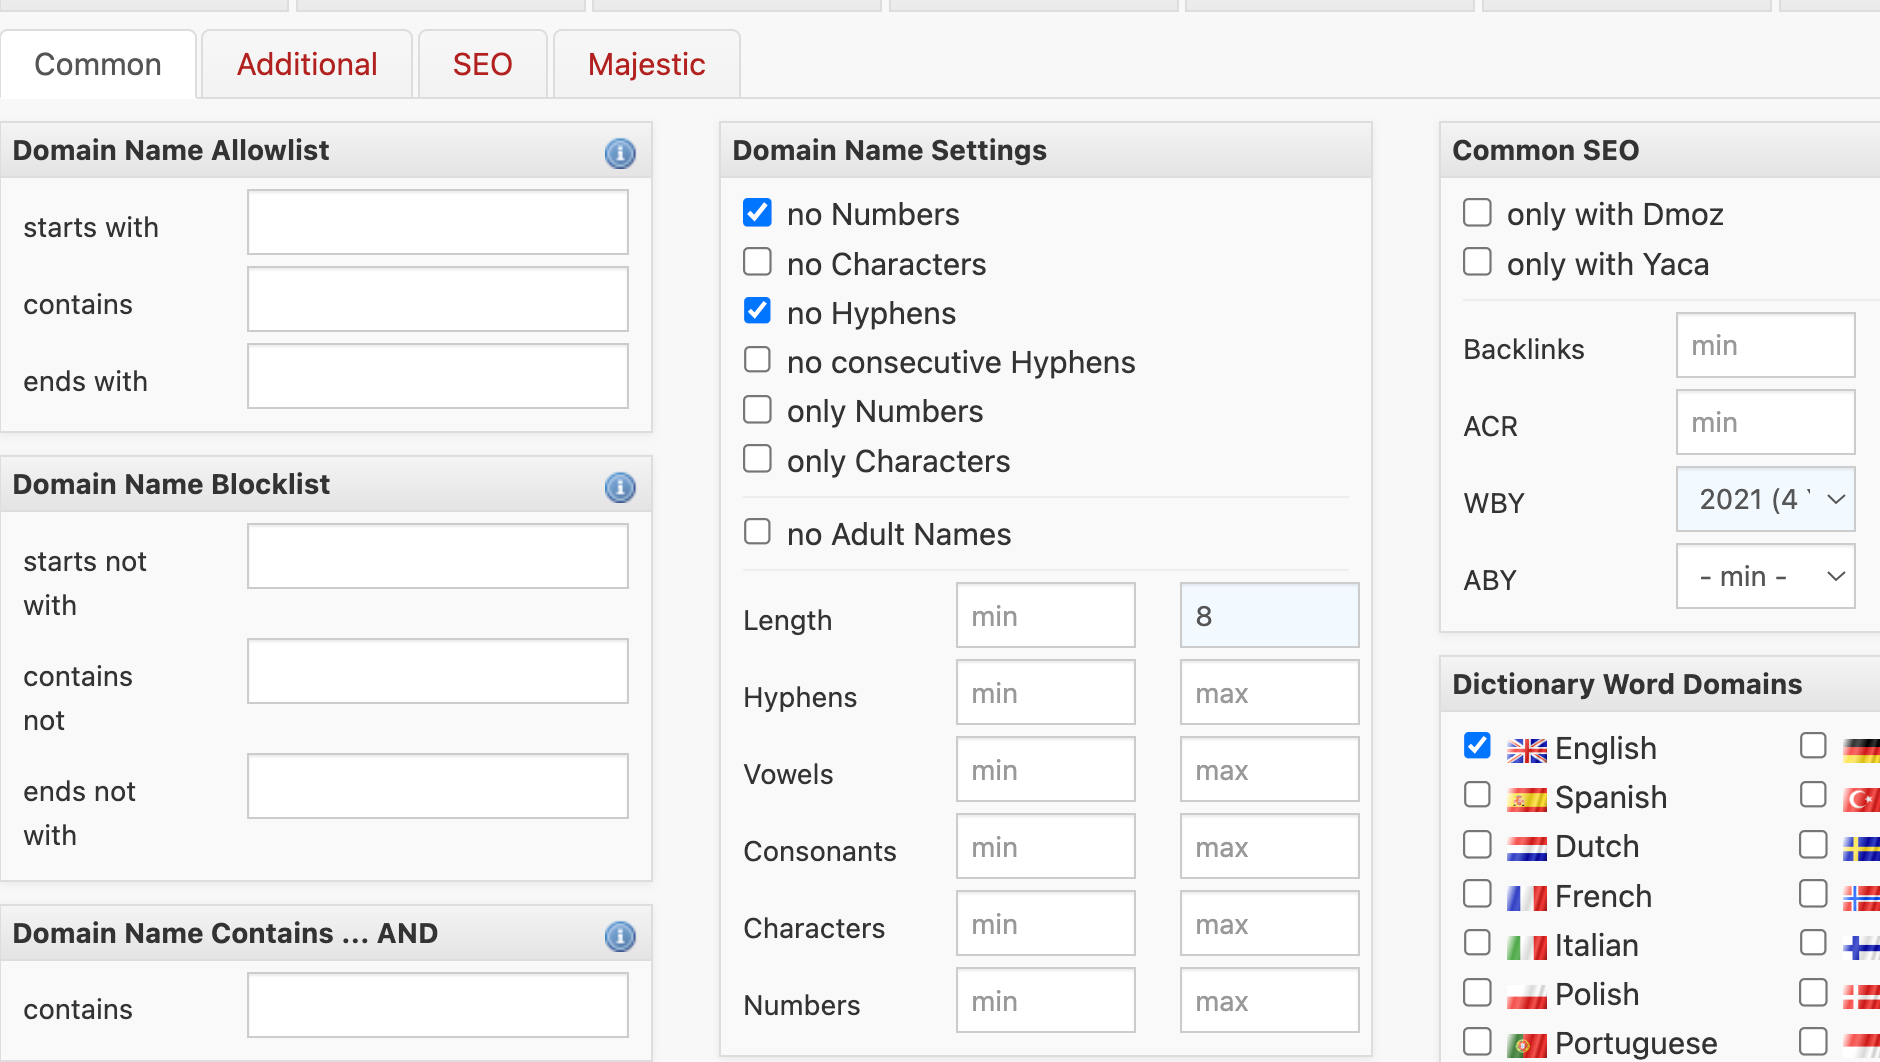
Task: Focus the Allowlist ends with field
Action: pos(438,376)
